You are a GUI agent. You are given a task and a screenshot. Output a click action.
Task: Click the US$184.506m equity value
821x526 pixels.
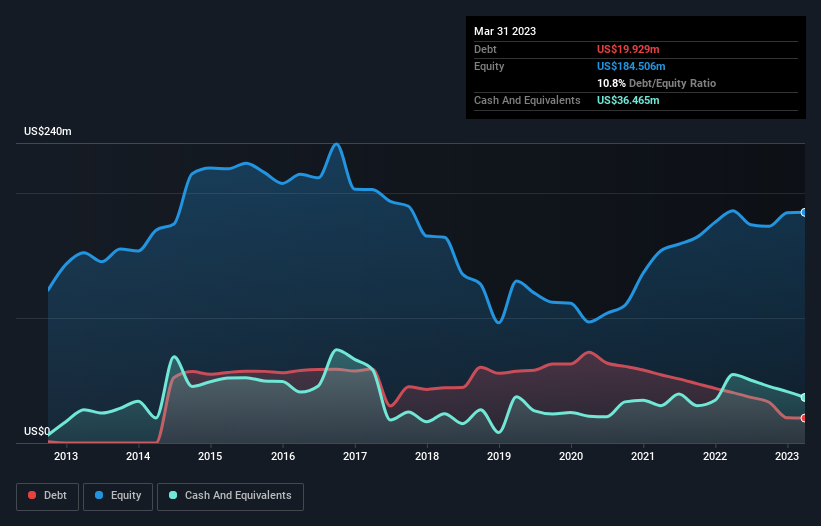tap(631, 66)
